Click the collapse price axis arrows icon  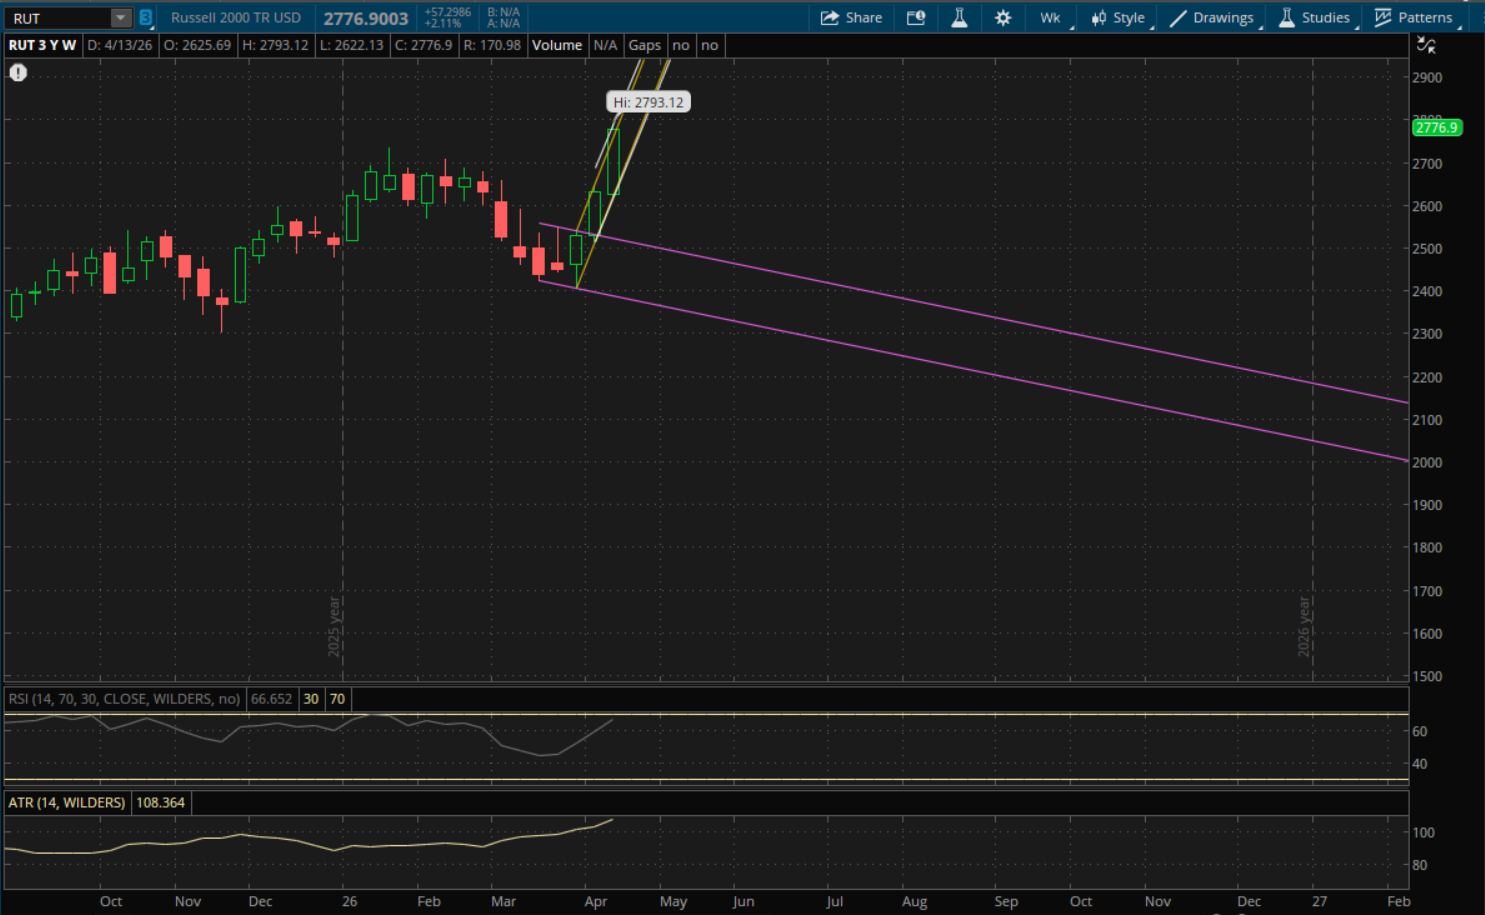[x=1426, y=45]
